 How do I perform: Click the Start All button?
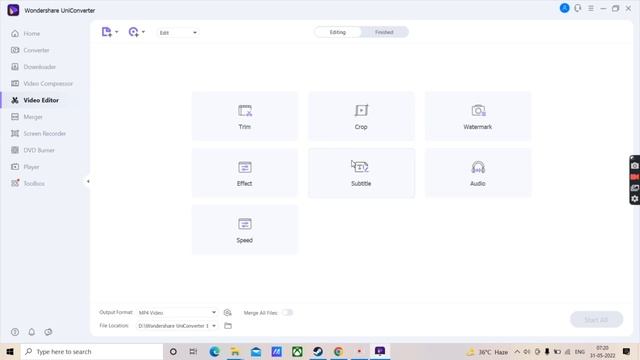(596, 320)
